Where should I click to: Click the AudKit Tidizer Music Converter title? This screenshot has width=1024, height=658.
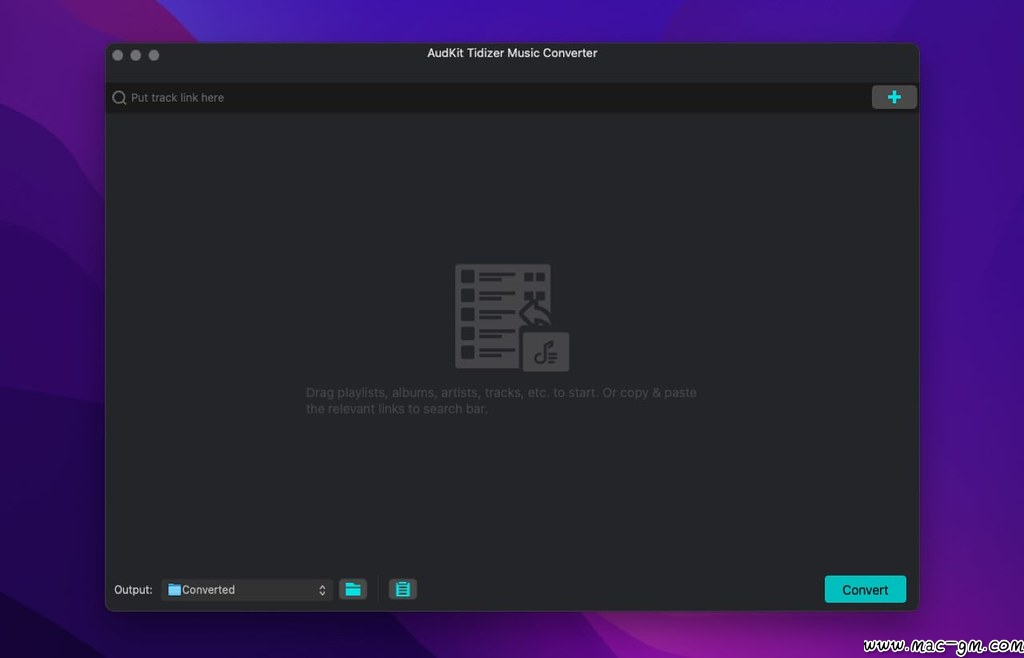click(x=512, y=54)
